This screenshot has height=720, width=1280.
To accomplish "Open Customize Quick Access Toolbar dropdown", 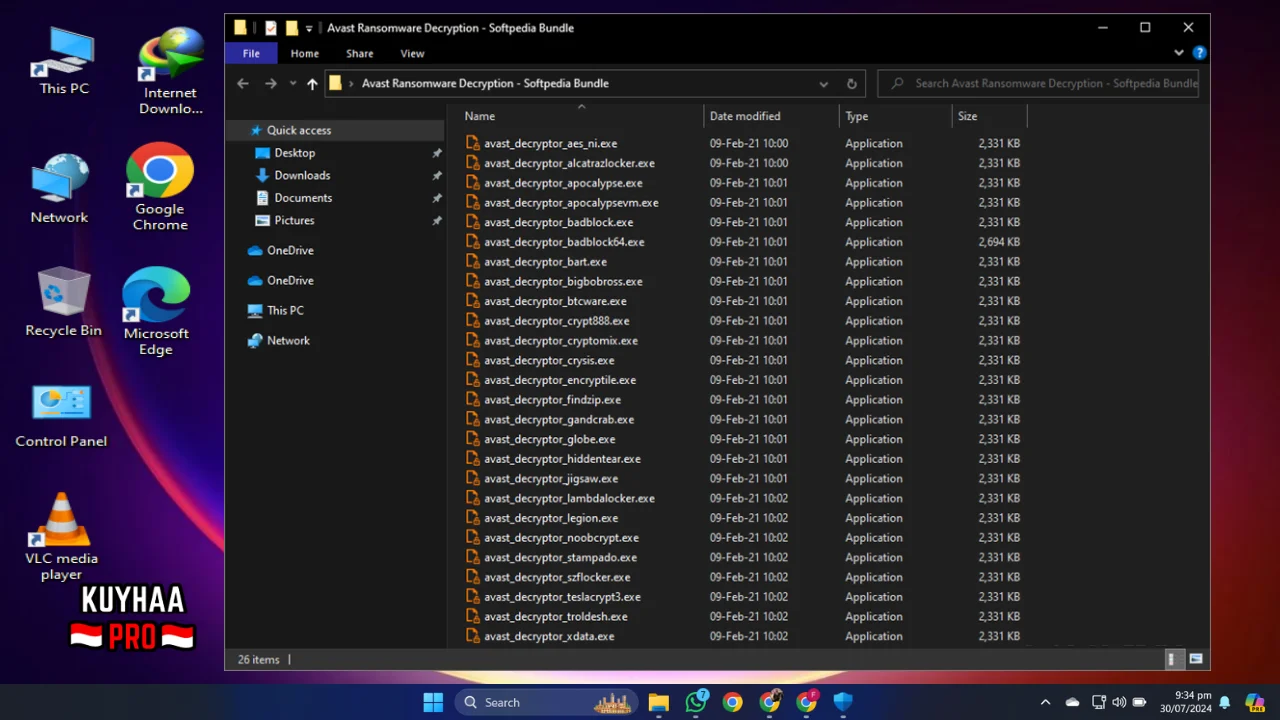I will (309, 29).
